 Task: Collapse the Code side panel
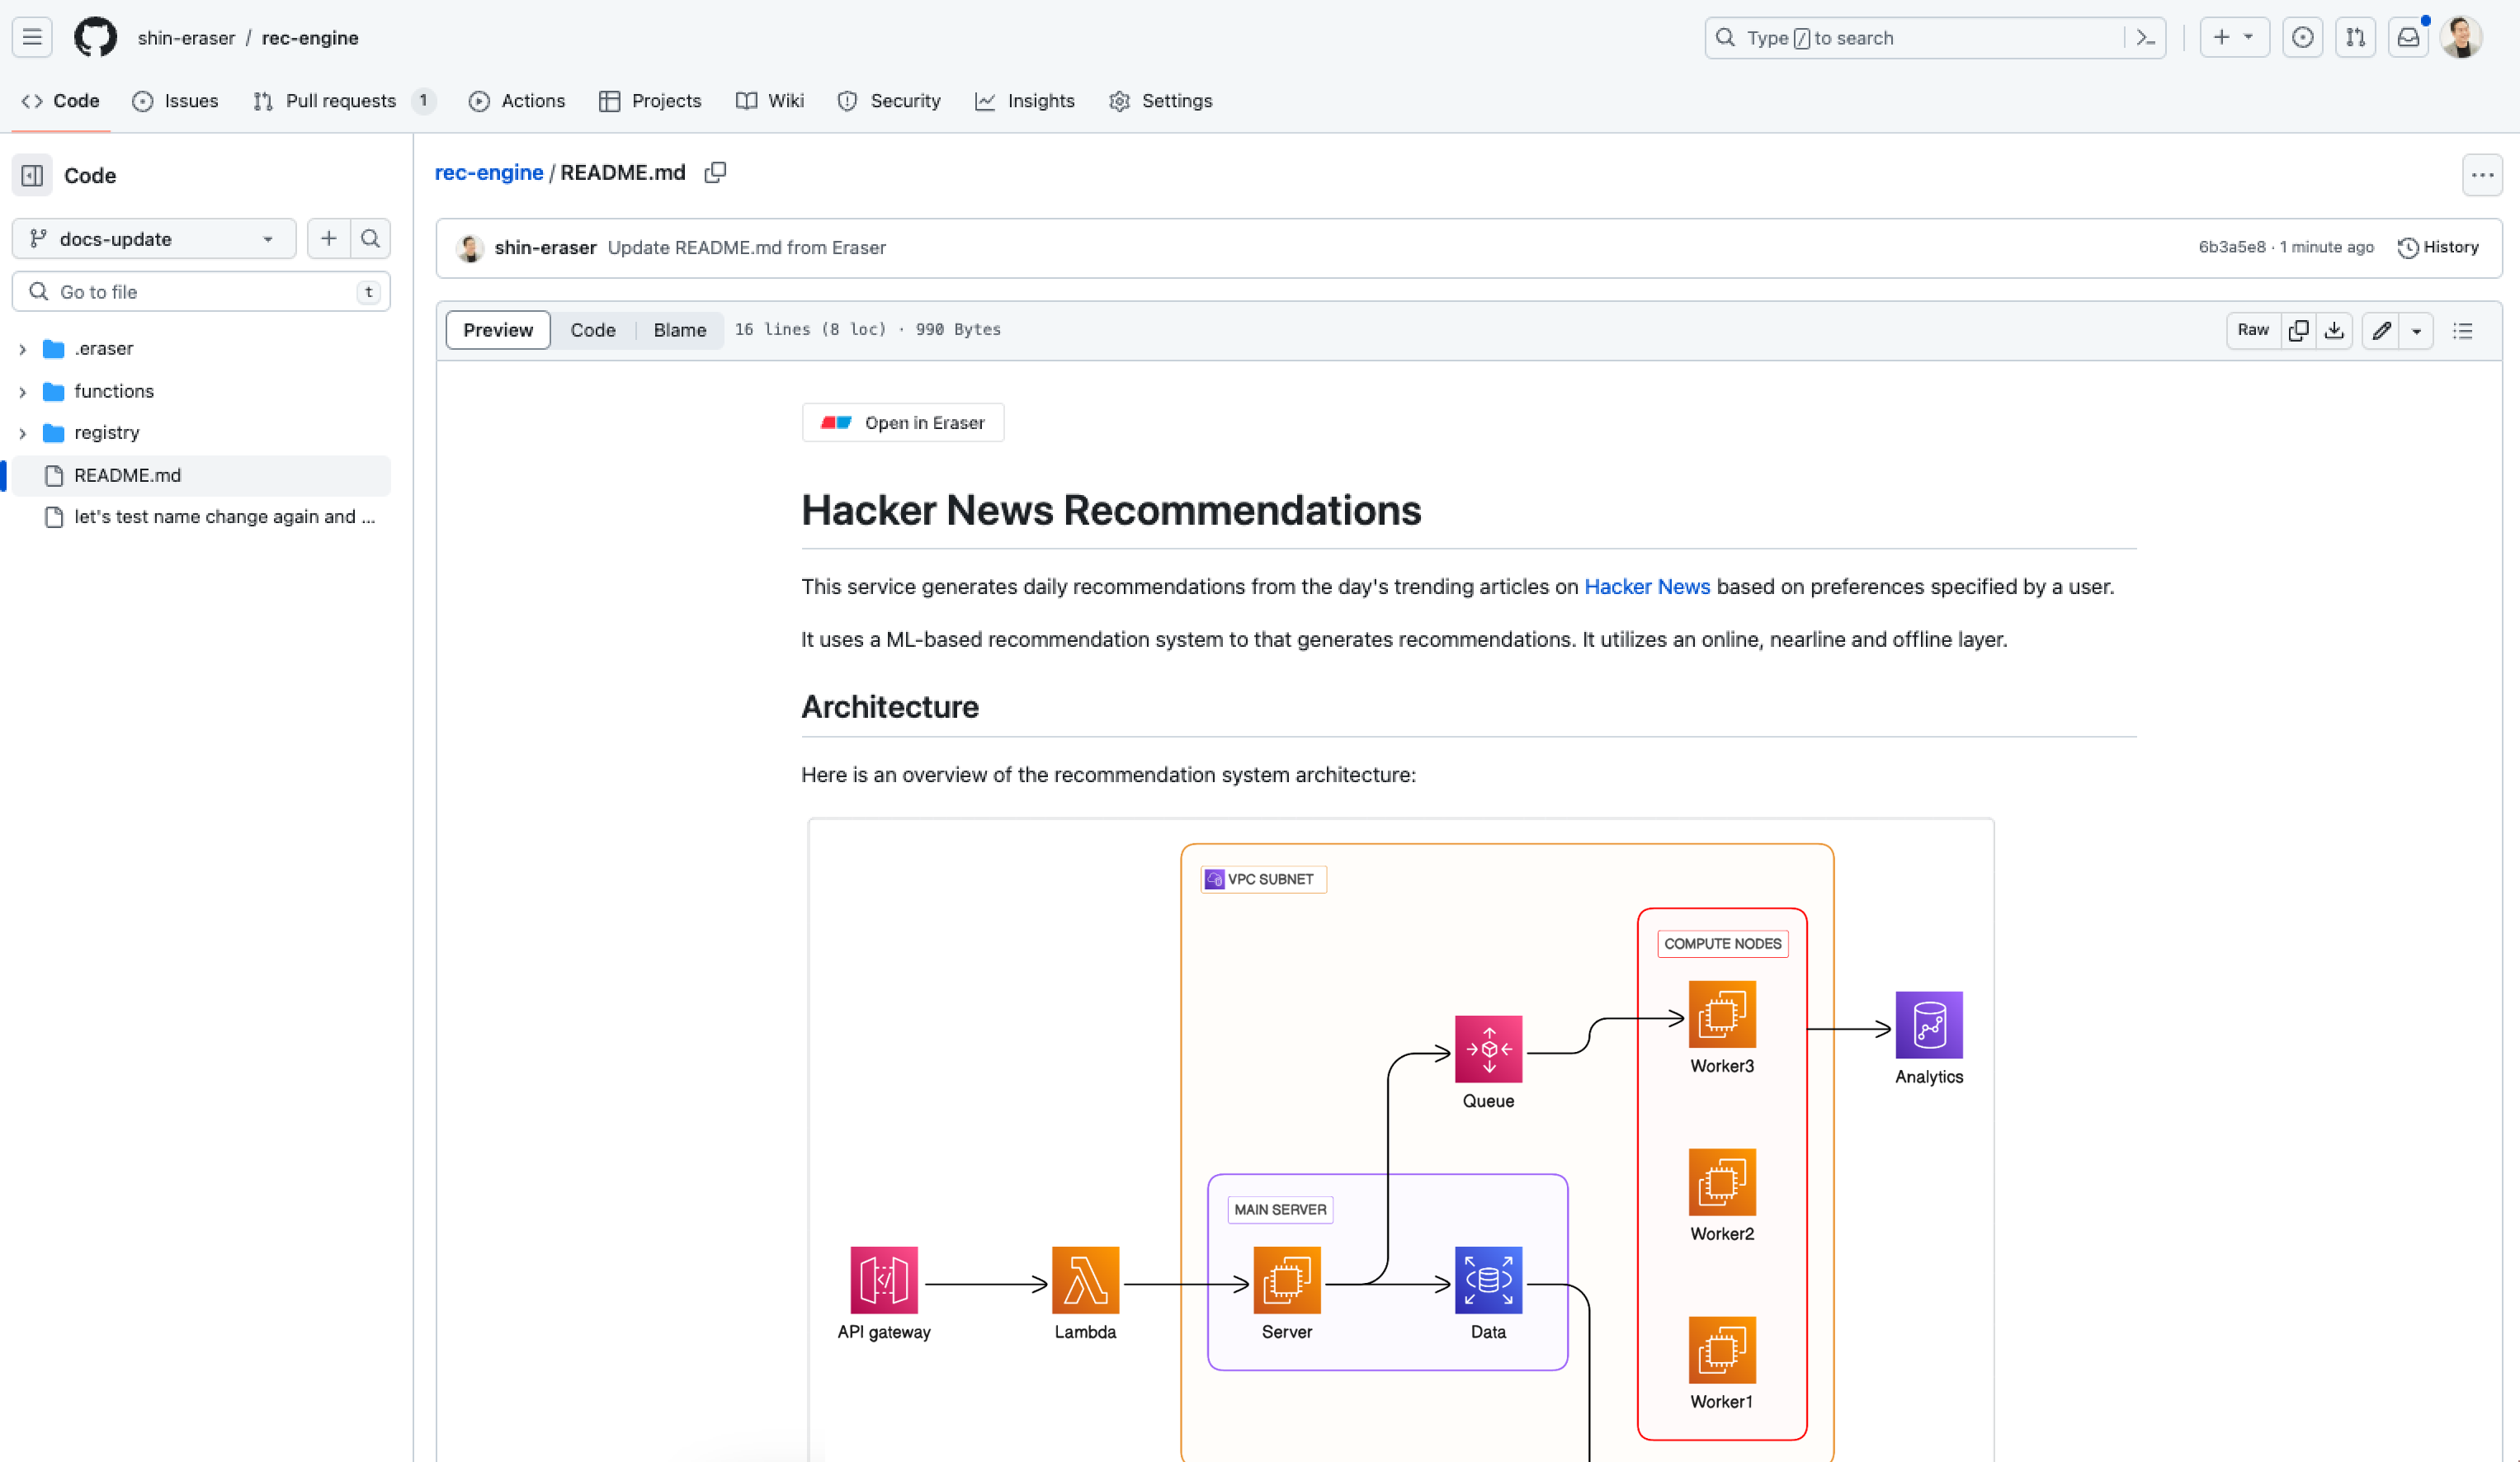(x=32, y=175)
